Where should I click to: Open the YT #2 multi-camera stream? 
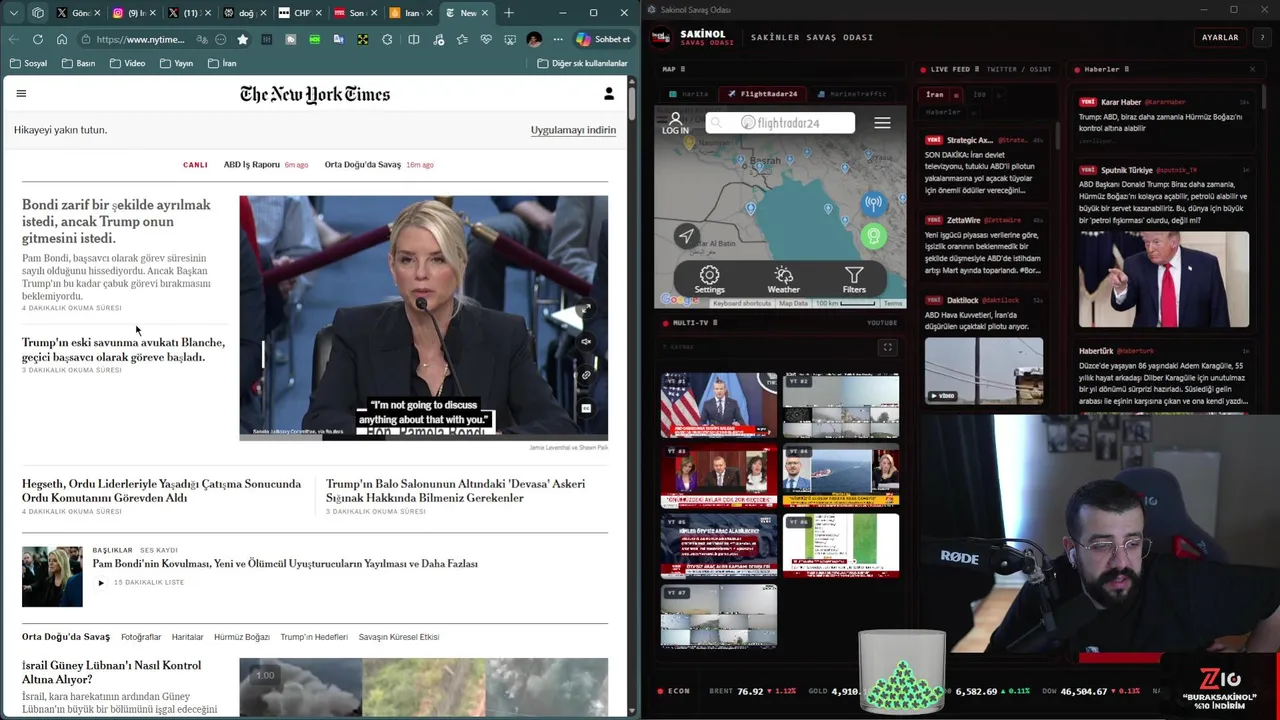point(841,405)
